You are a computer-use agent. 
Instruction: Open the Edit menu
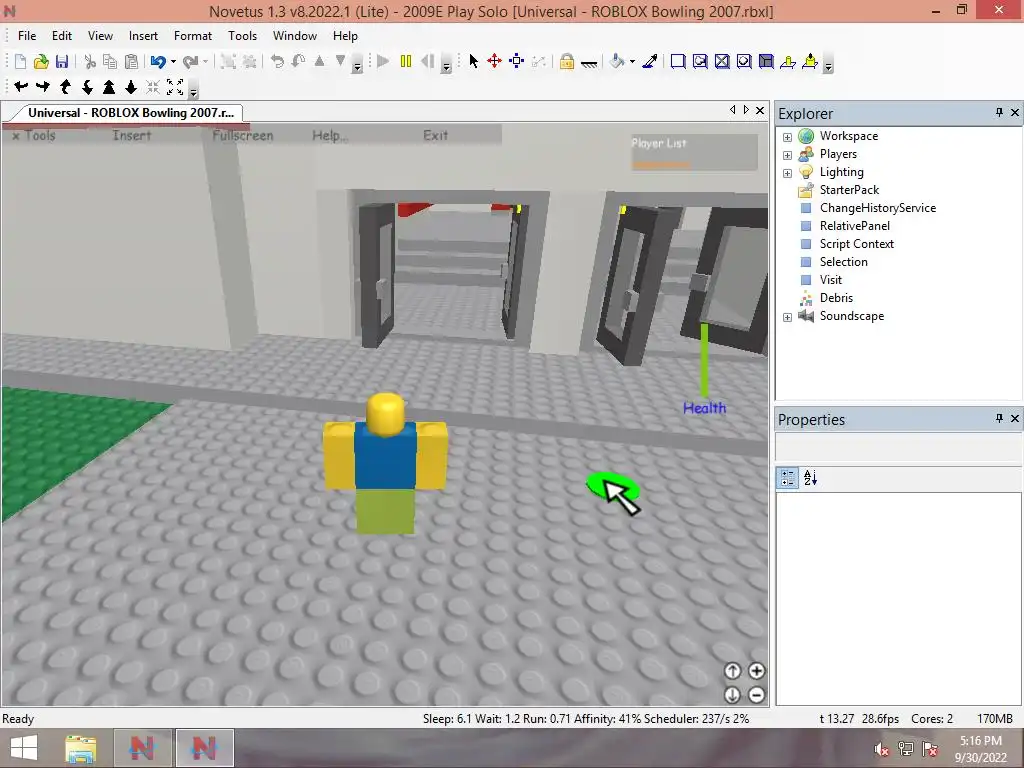pos(62,36)
